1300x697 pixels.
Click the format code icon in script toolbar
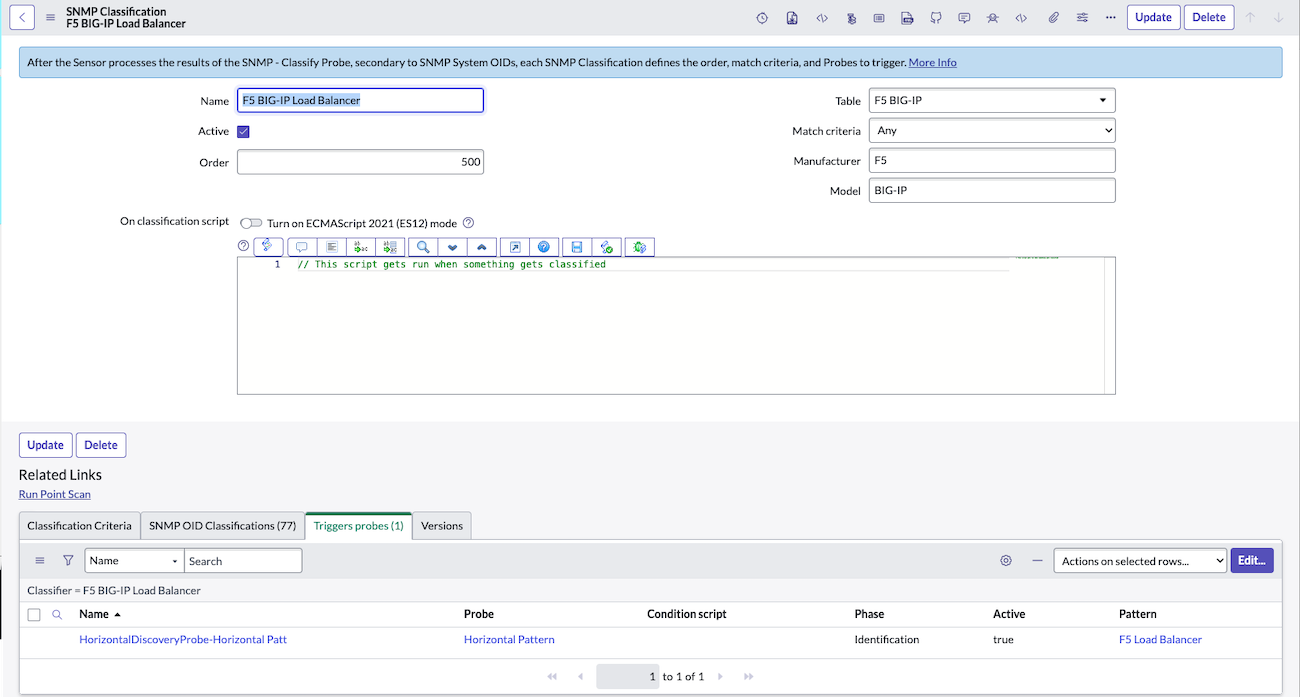click(332, 246)
